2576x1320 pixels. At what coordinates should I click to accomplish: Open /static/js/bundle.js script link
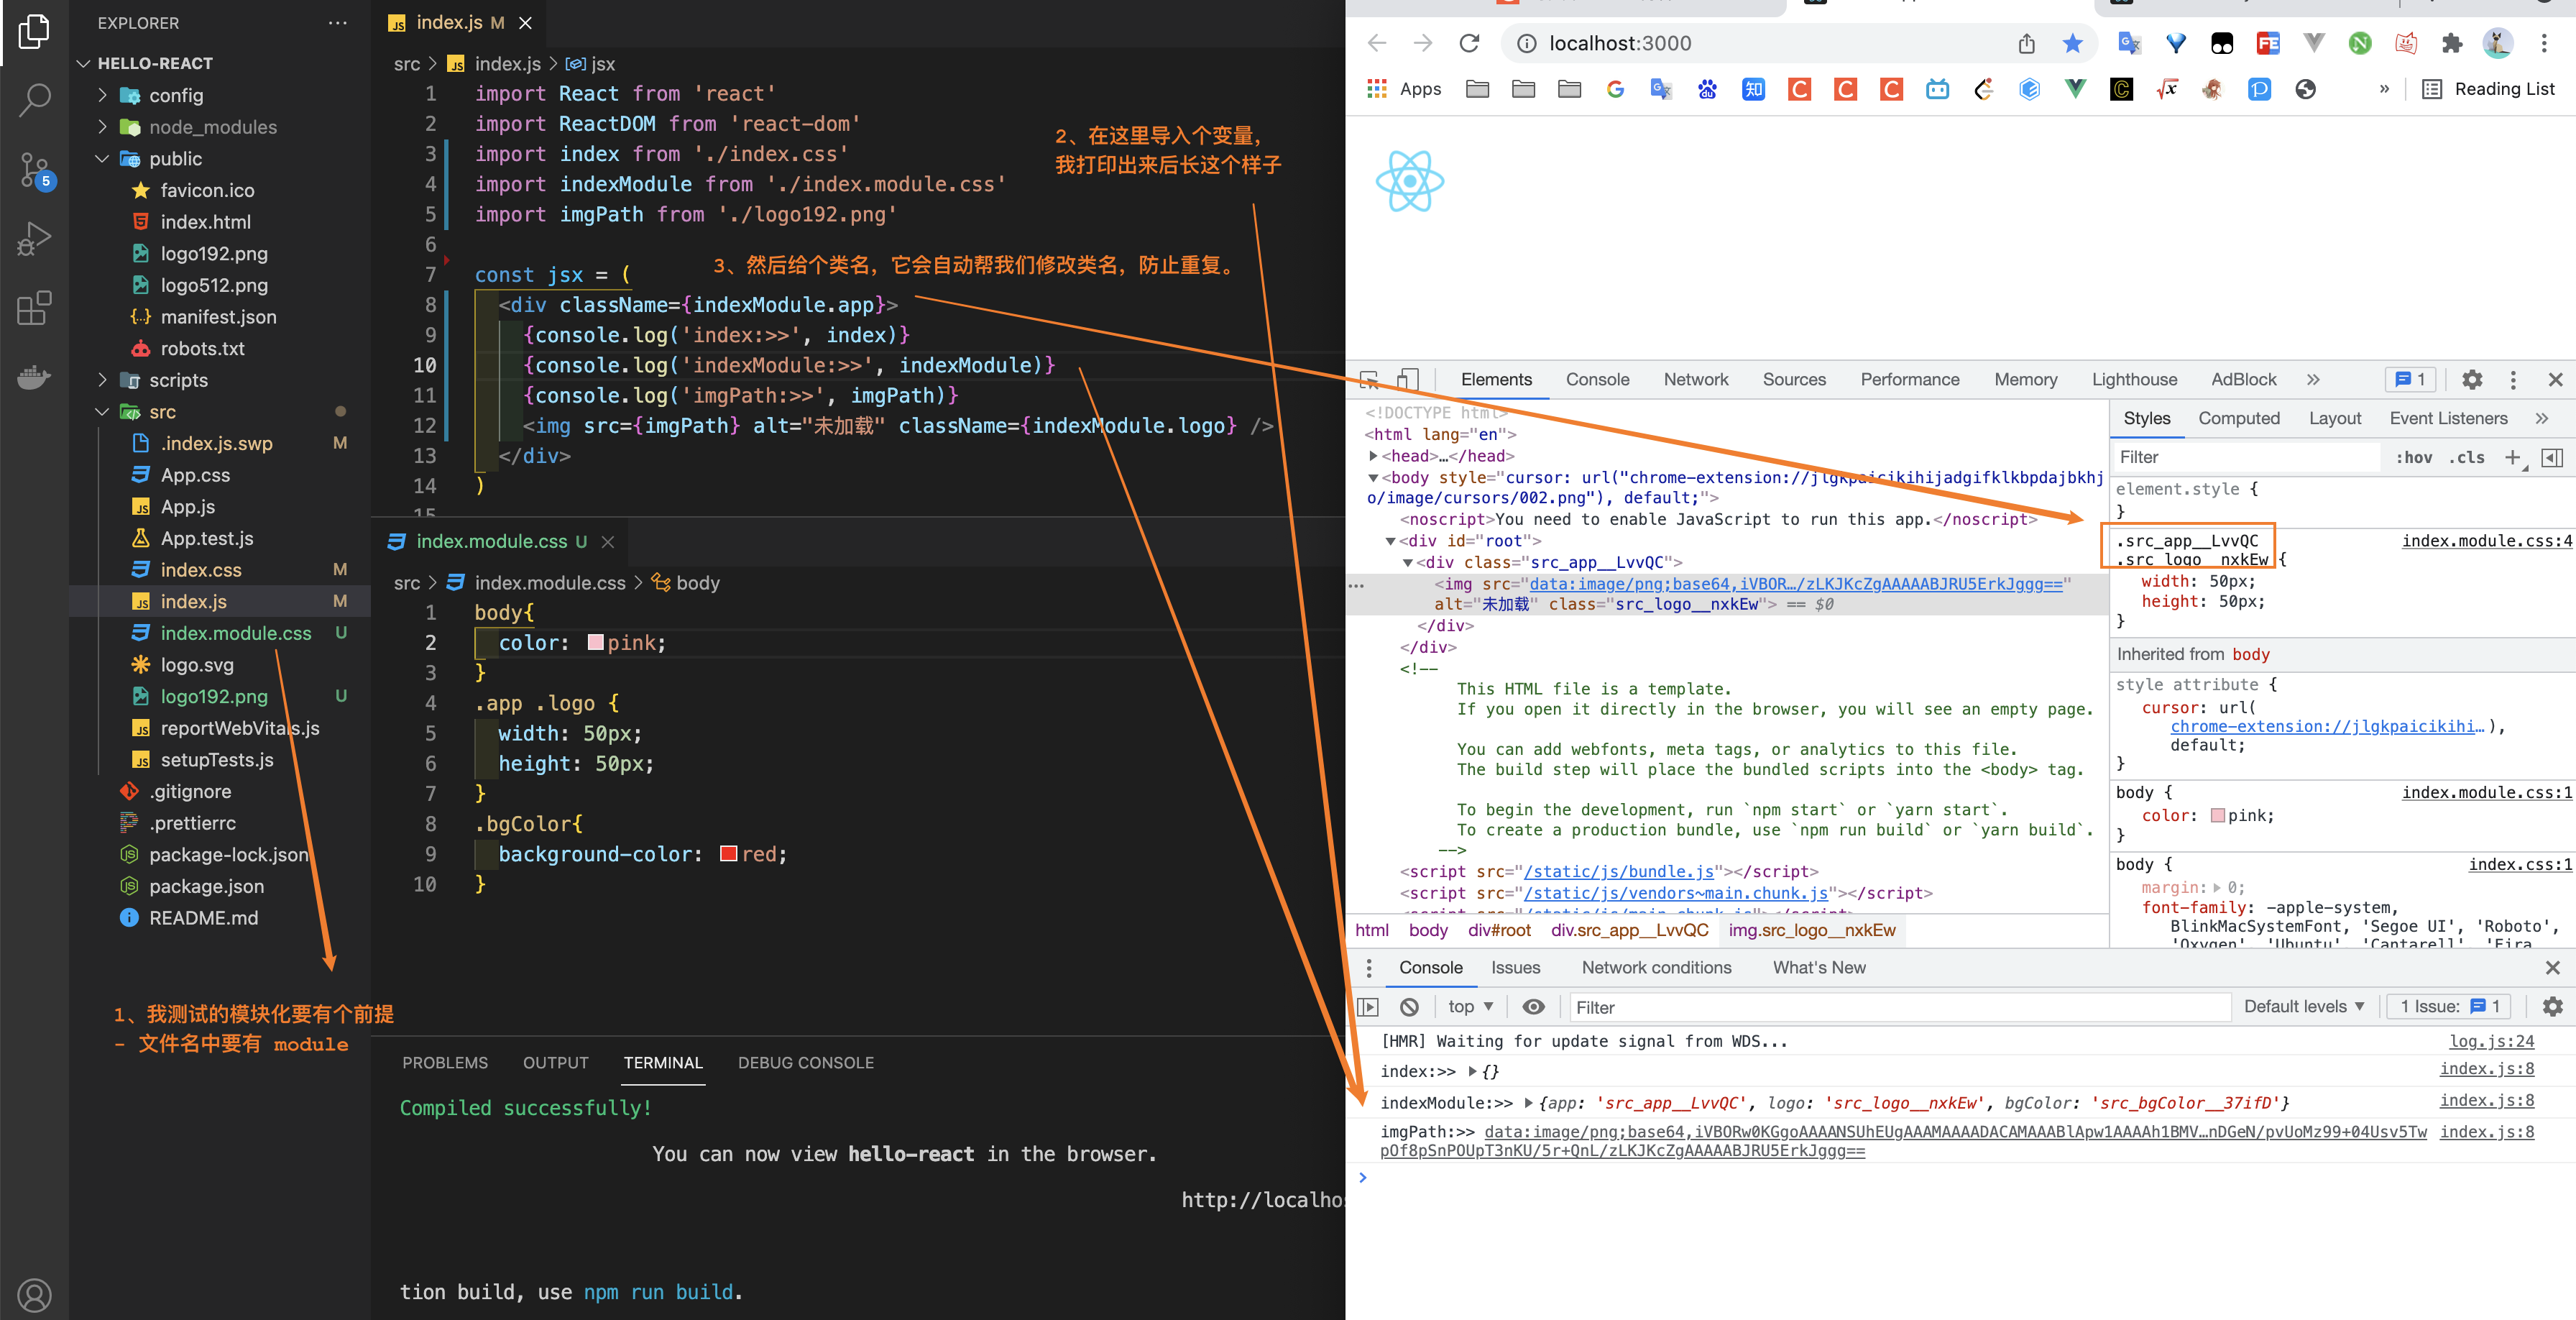pyautogui.click(x=1619, y=872)
